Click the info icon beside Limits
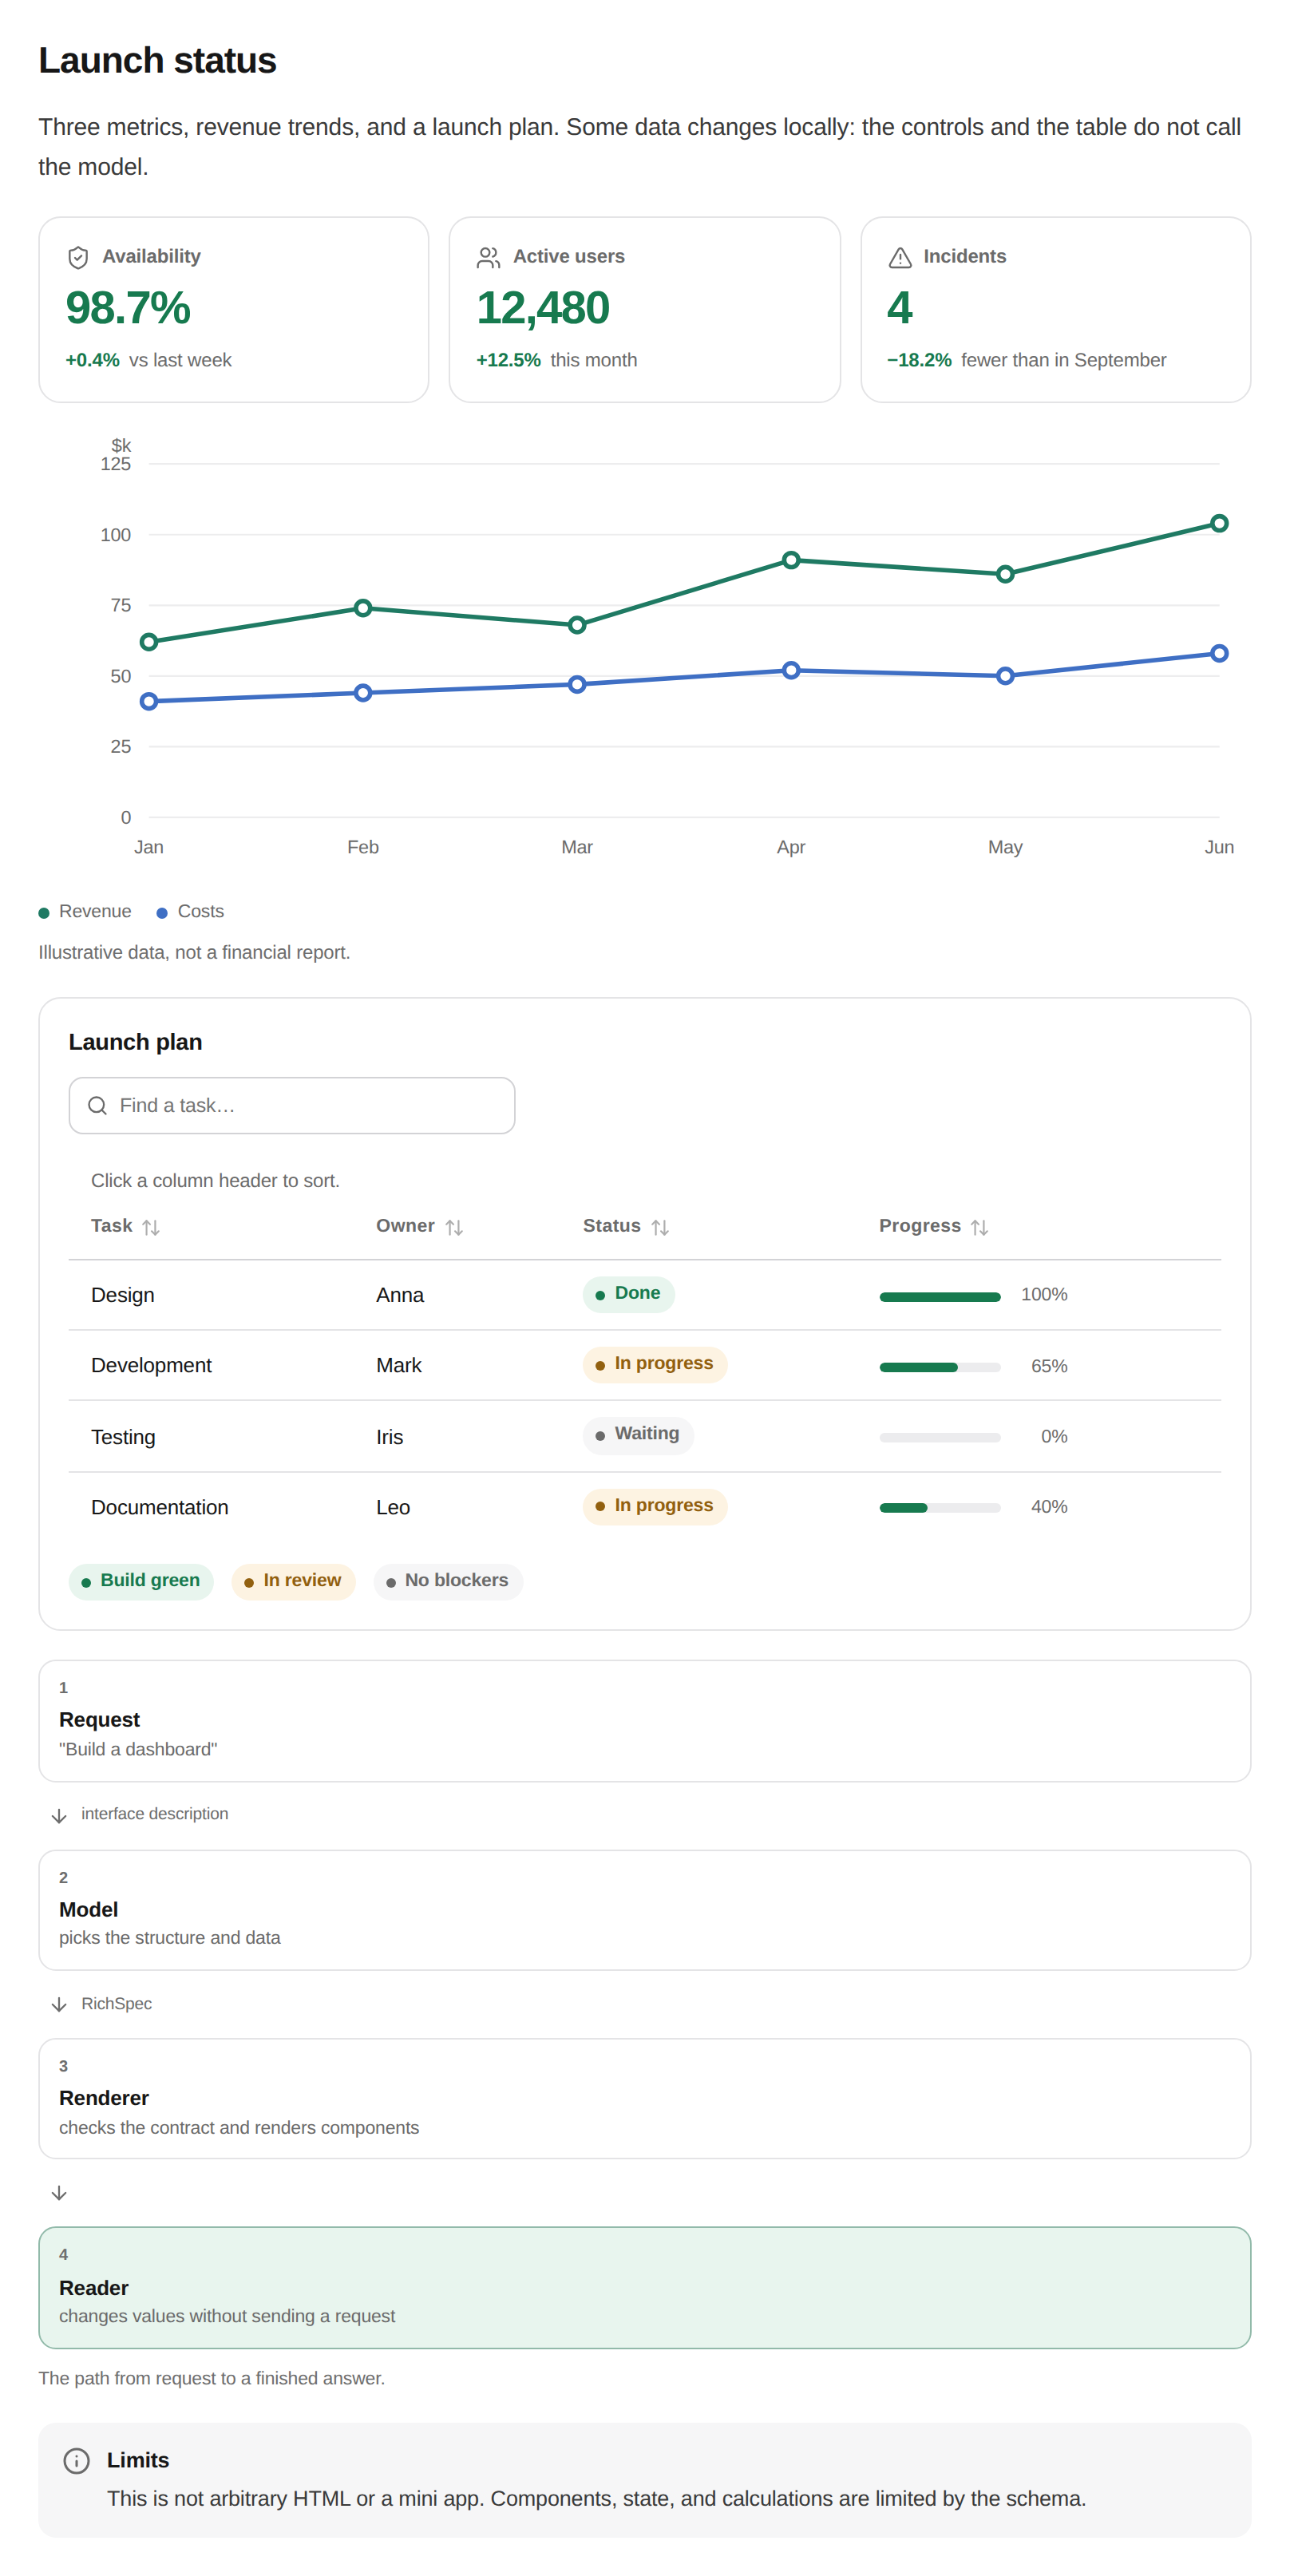This screenshot has height=2576, width=1290. pos(76,2461)
